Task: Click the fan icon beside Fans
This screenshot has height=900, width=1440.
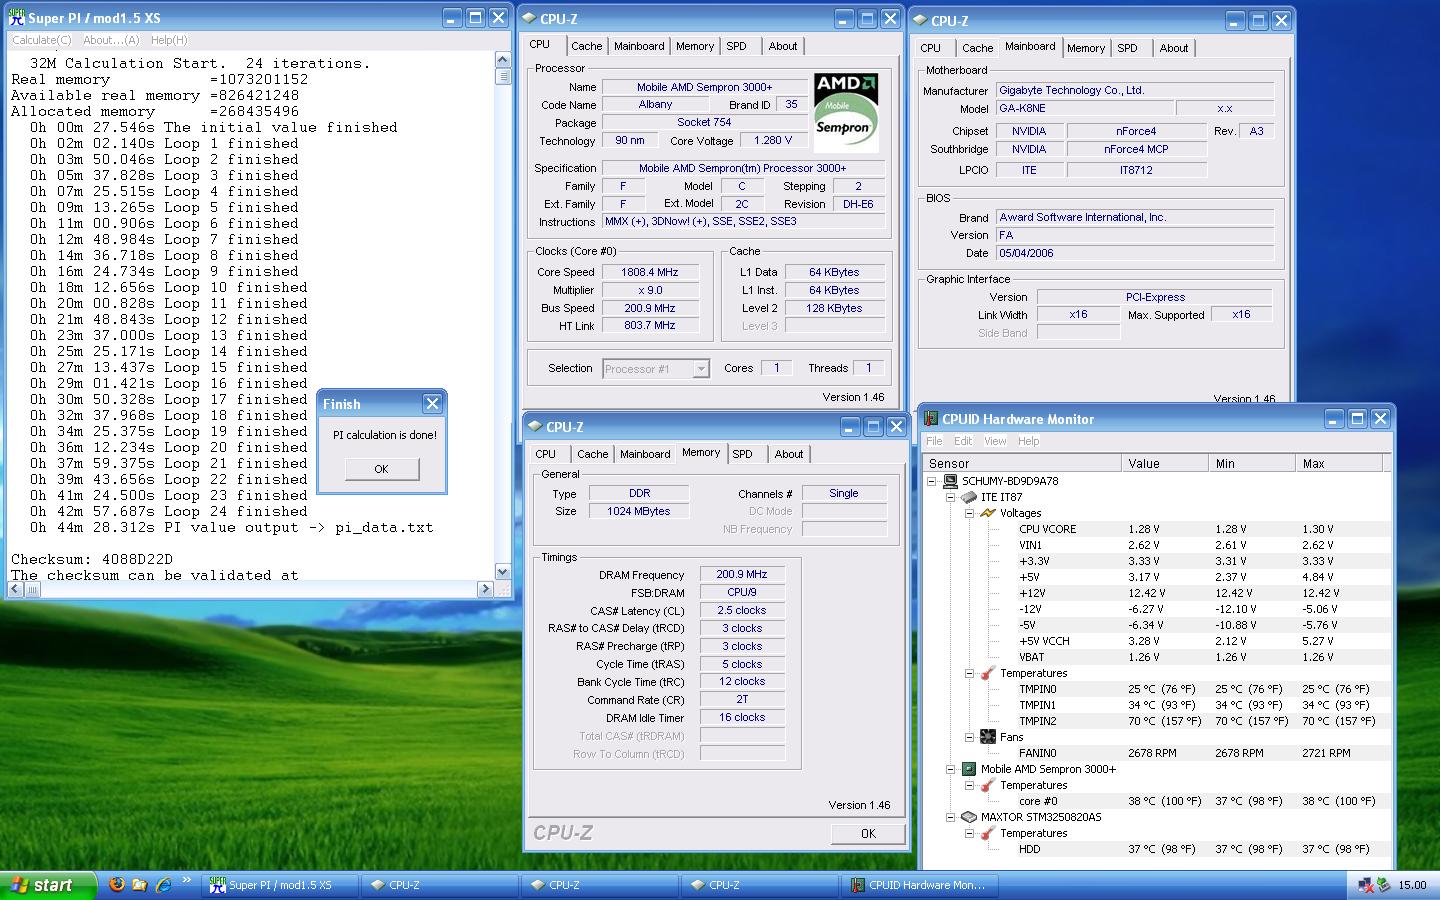Action: point(988,737)
